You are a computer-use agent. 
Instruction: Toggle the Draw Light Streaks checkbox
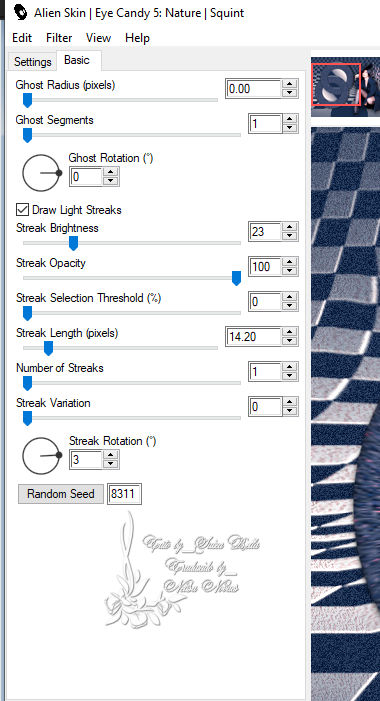22,209
